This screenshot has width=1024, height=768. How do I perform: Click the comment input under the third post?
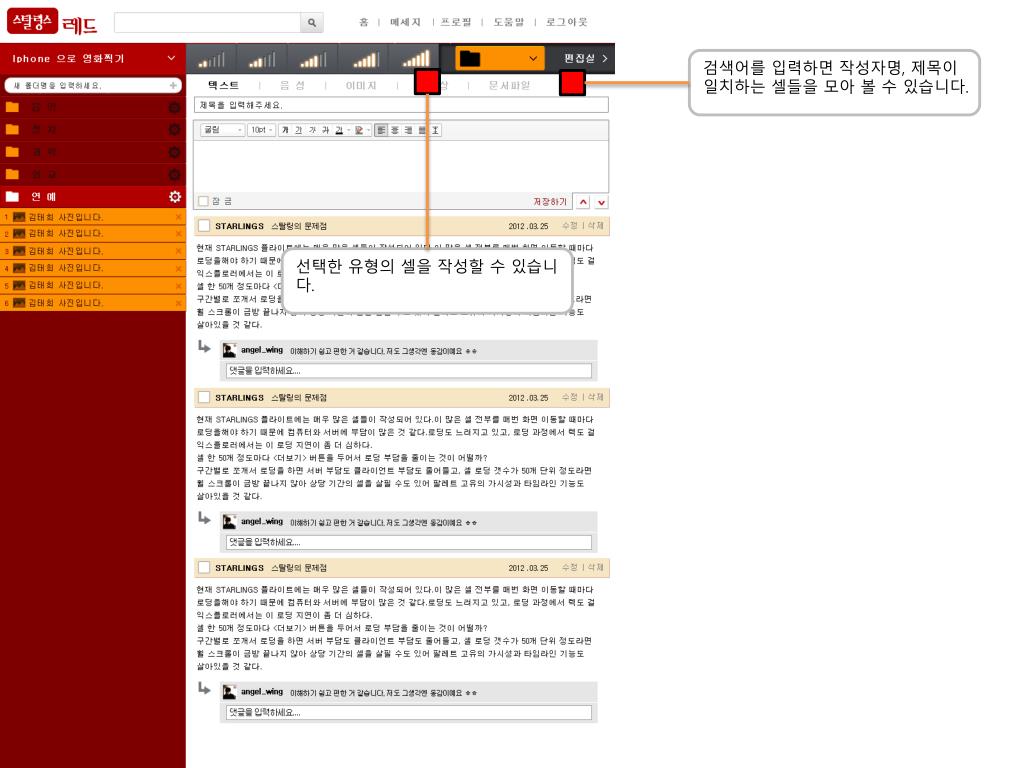coord(409,712)
